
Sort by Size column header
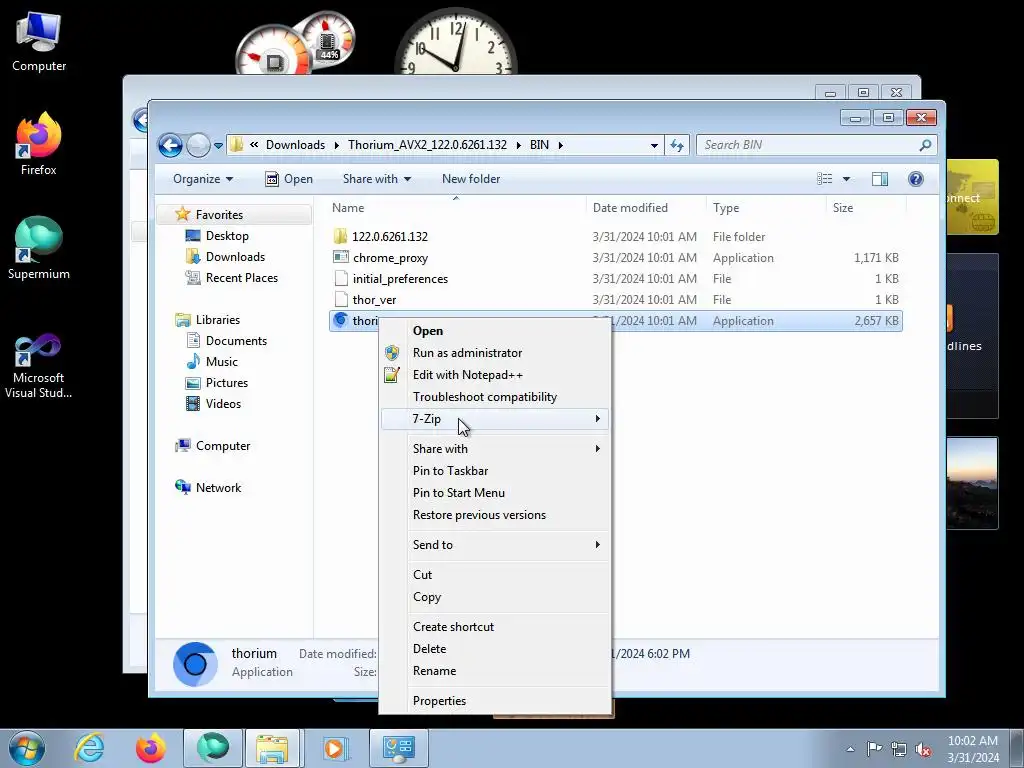pos(866,208)
